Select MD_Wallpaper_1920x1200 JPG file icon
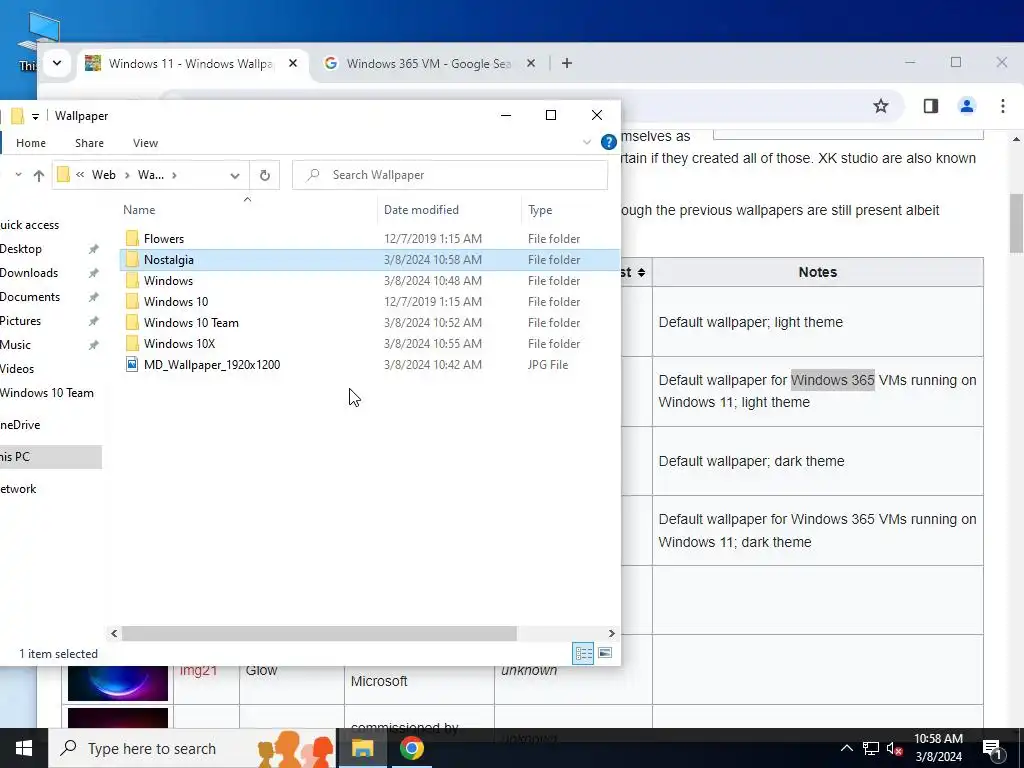Screen dimensions: 1024x768 [x=132, y=364]
